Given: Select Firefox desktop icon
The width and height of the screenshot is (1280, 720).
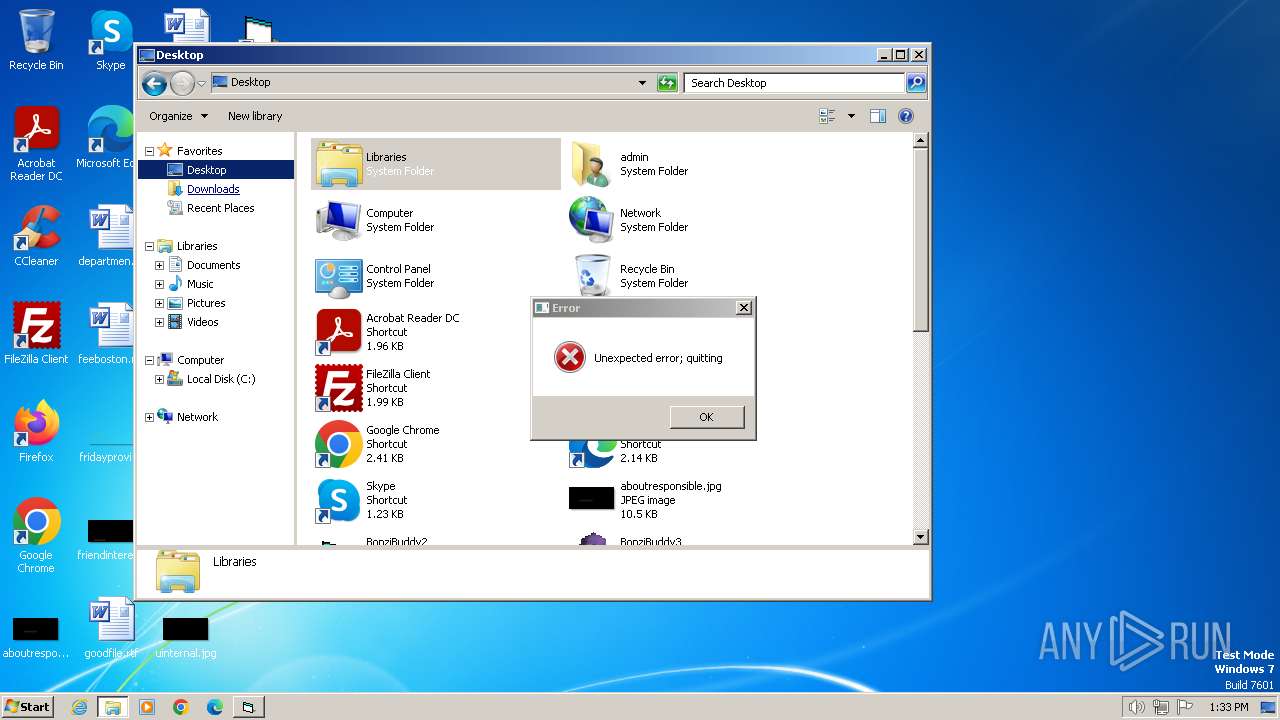Looking at the screenshot, I should tap(36, 432).
